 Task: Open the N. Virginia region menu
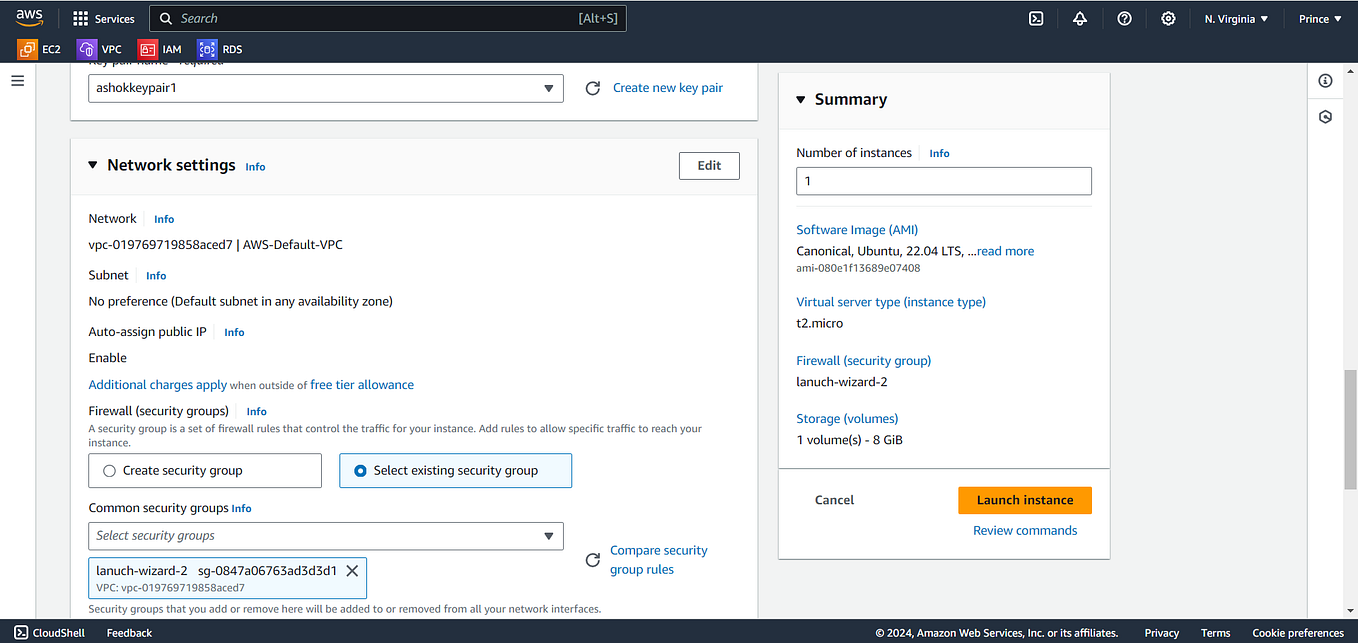[x=1235, y=18]
